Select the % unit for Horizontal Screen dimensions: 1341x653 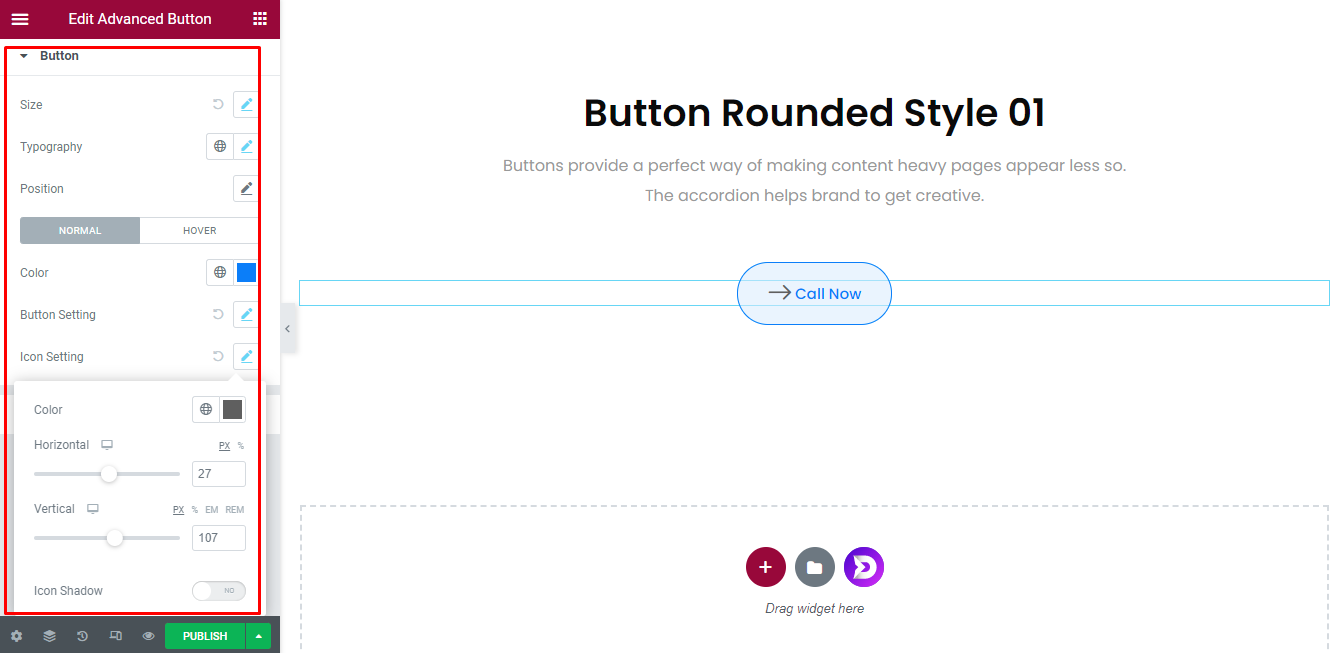240,446
